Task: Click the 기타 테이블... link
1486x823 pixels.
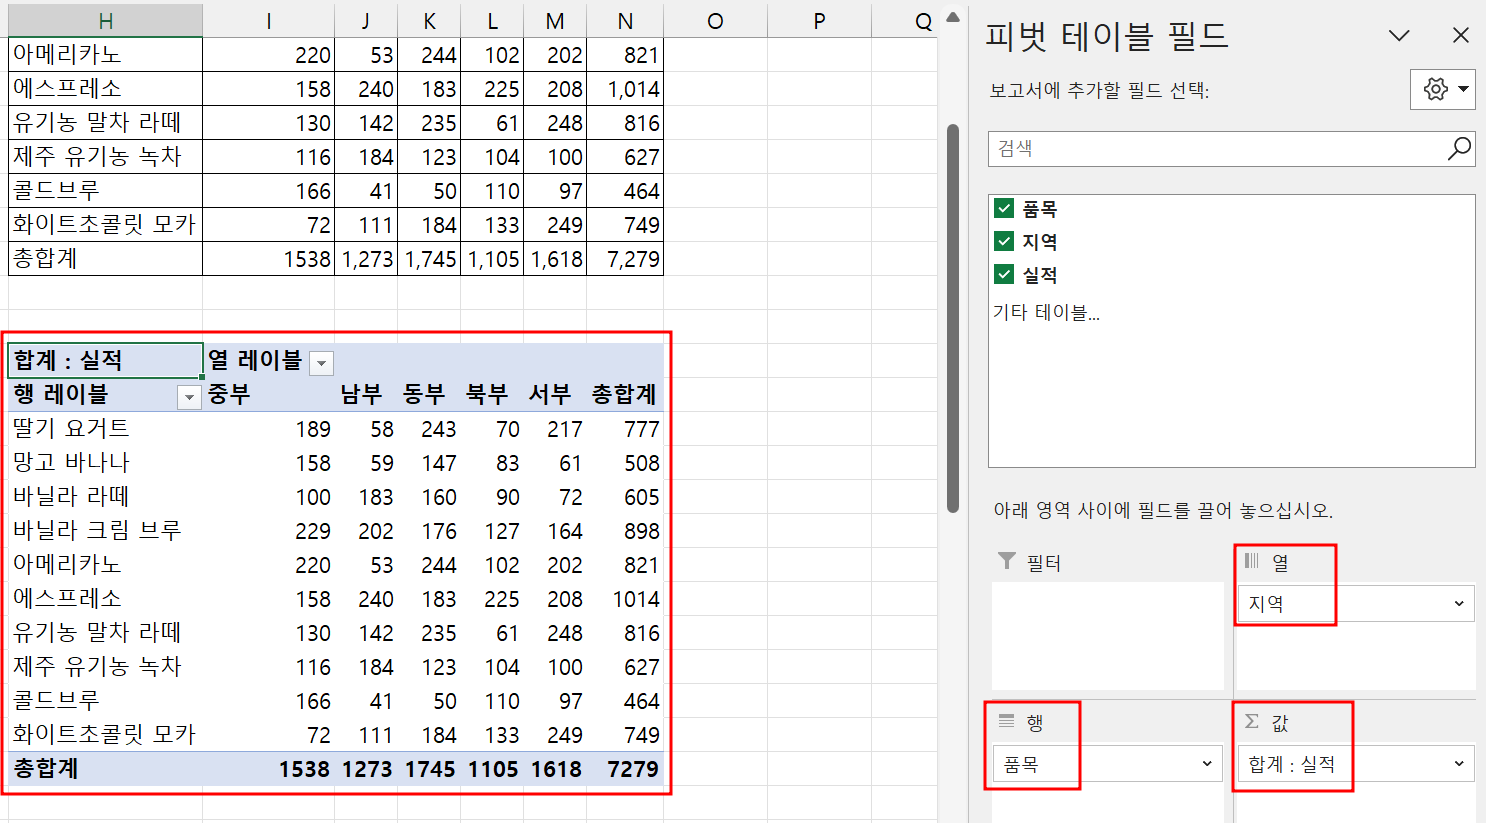Action: pos(1046,312)
